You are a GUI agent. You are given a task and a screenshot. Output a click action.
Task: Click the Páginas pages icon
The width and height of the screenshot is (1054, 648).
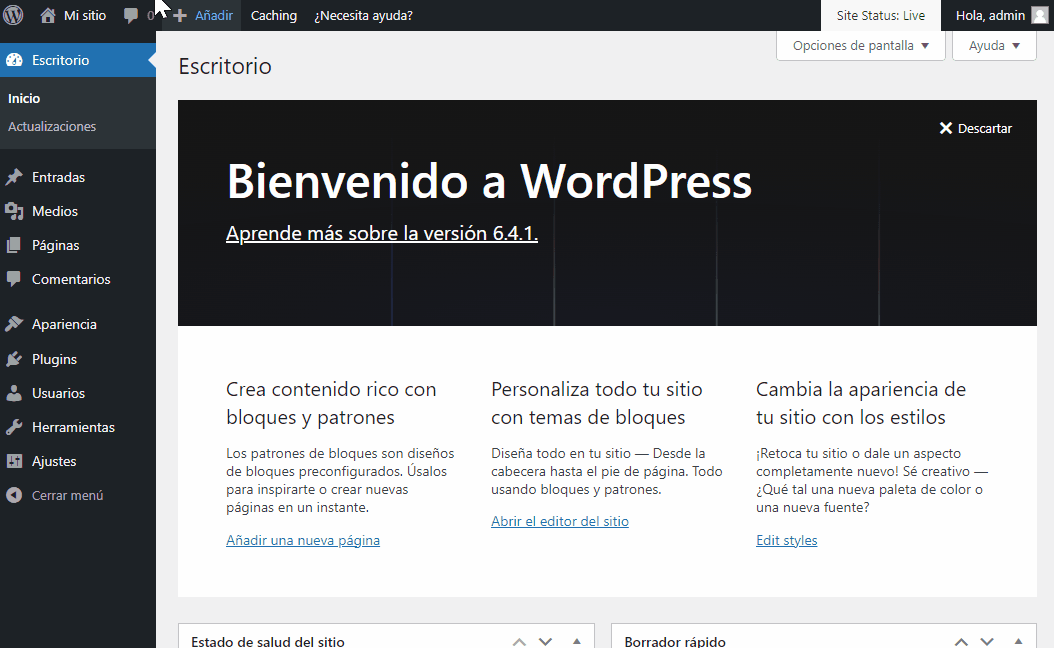pyautogui.click(x=14, y=245)
